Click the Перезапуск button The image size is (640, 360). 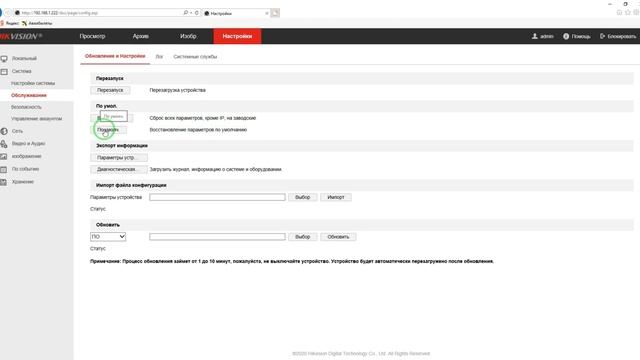[x=110, y=90]
